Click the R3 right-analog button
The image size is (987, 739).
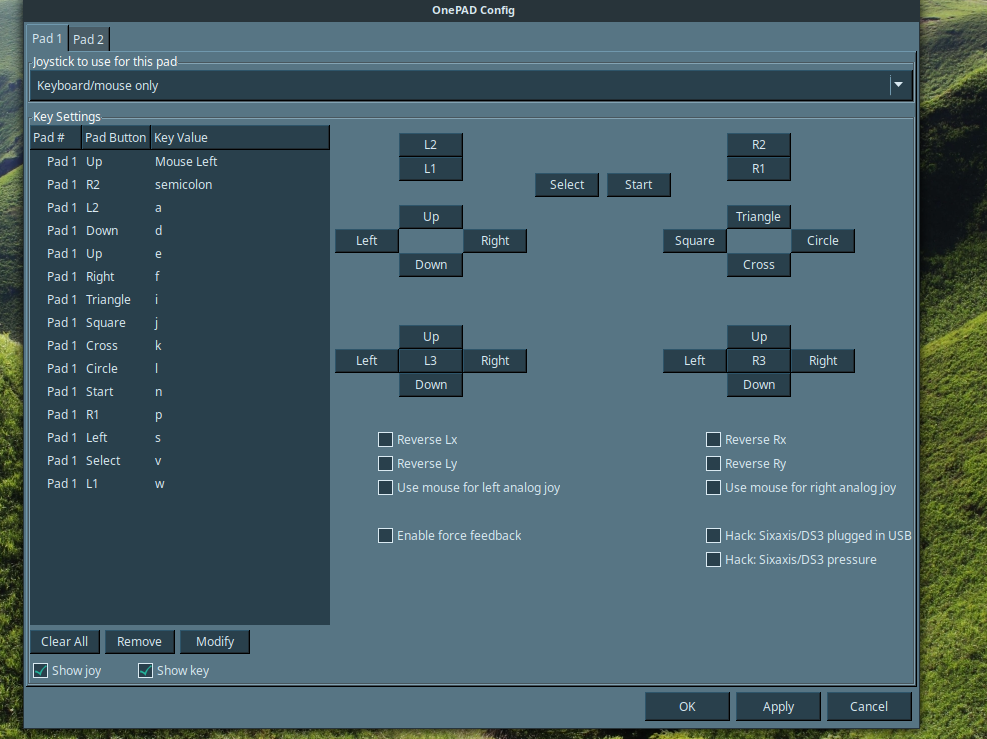pyautogui.click(x=758, y=360)
